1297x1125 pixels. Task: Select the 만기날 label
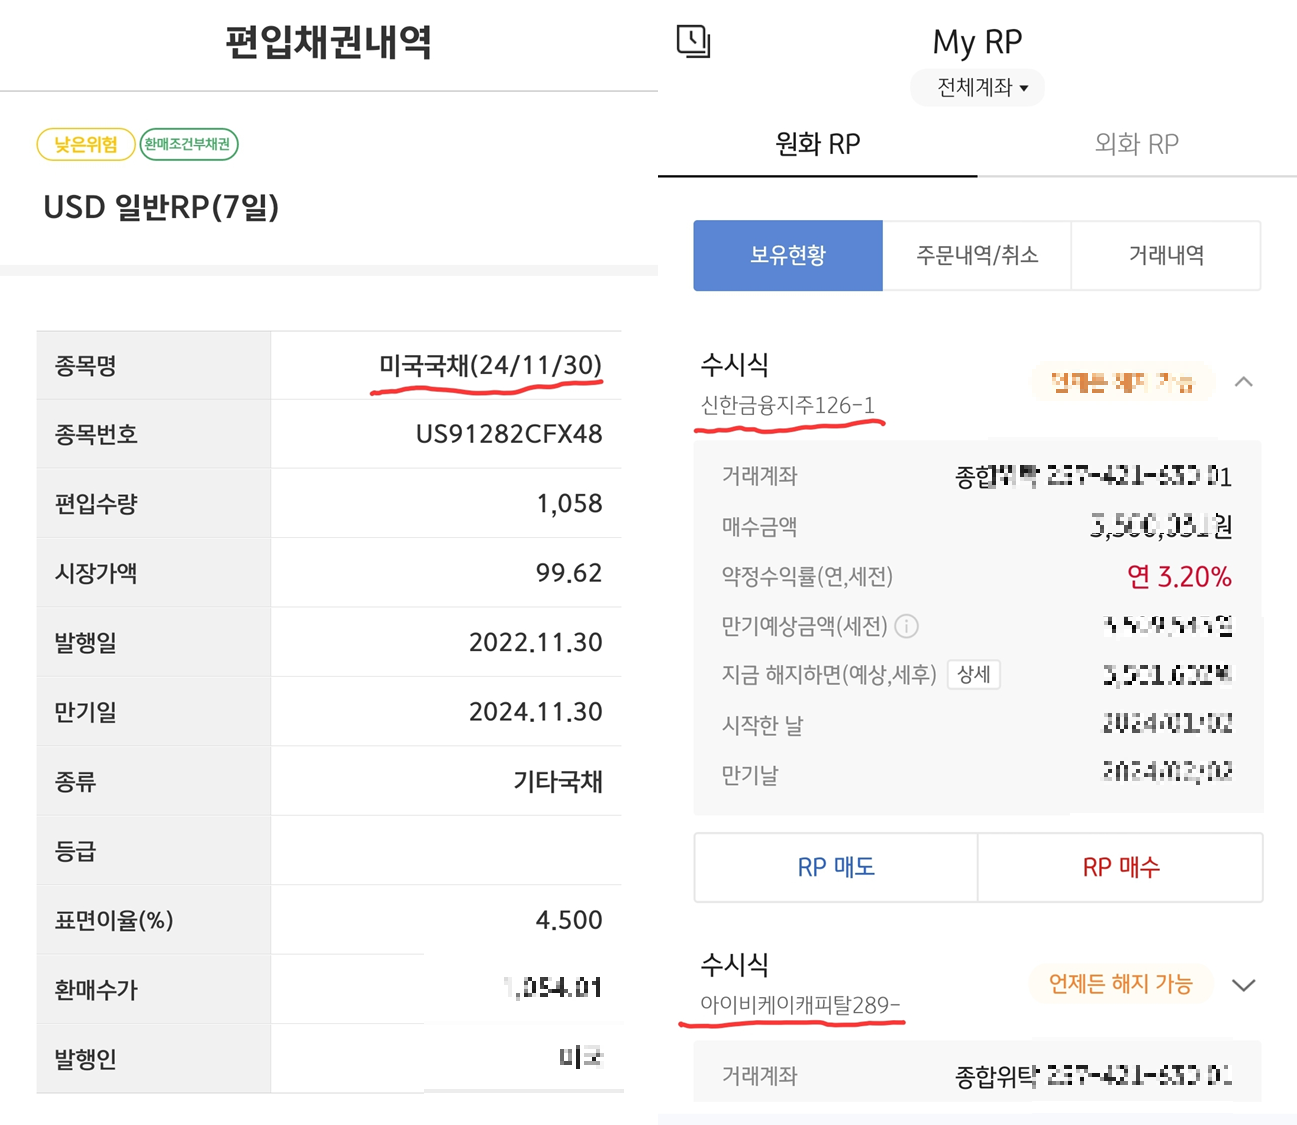coord(750,775)
